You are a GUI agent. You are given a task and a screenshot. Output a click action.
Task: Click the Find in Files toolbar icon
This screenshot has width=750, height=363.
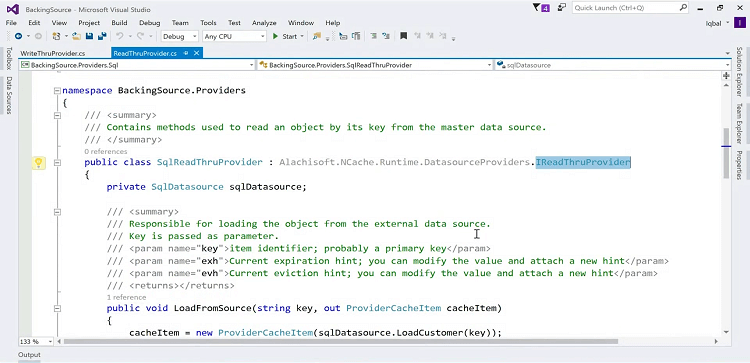[x=316, y=36]
